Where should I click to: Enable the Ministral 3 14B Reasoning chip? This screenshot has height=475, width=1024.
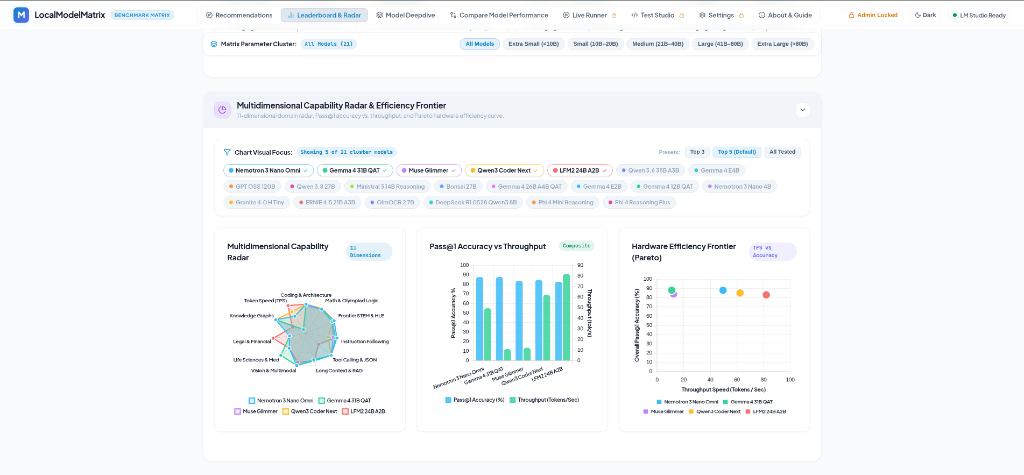387,187
